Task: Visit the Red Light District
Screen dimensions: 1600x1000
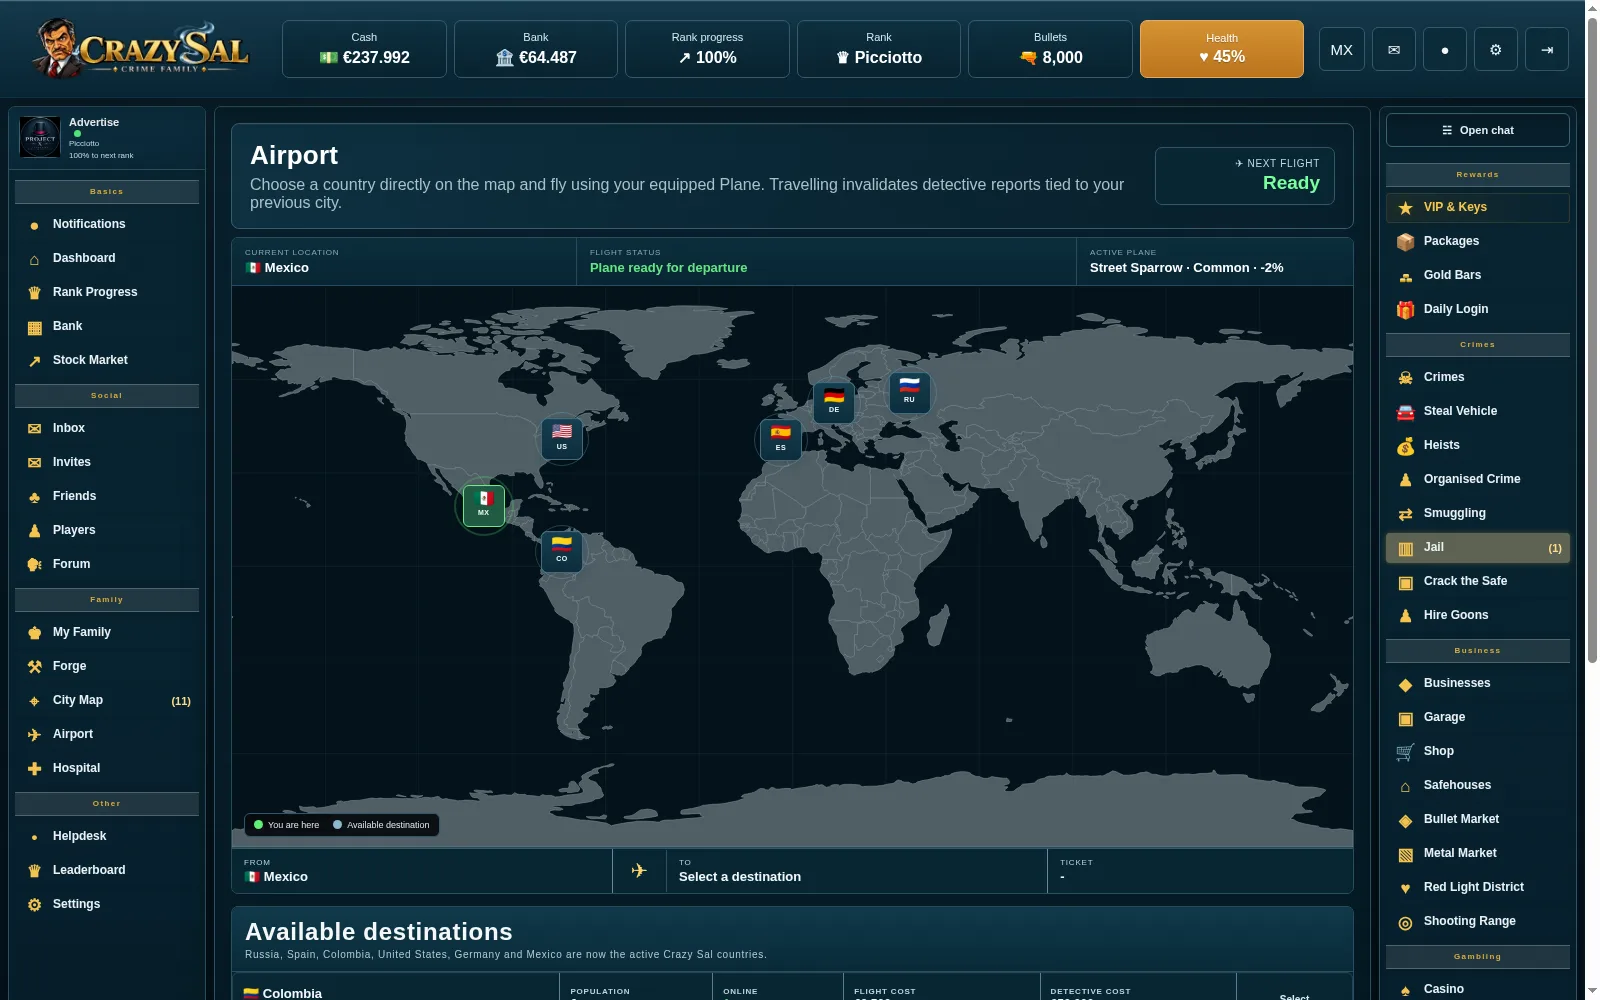Action: point(1477,887)
